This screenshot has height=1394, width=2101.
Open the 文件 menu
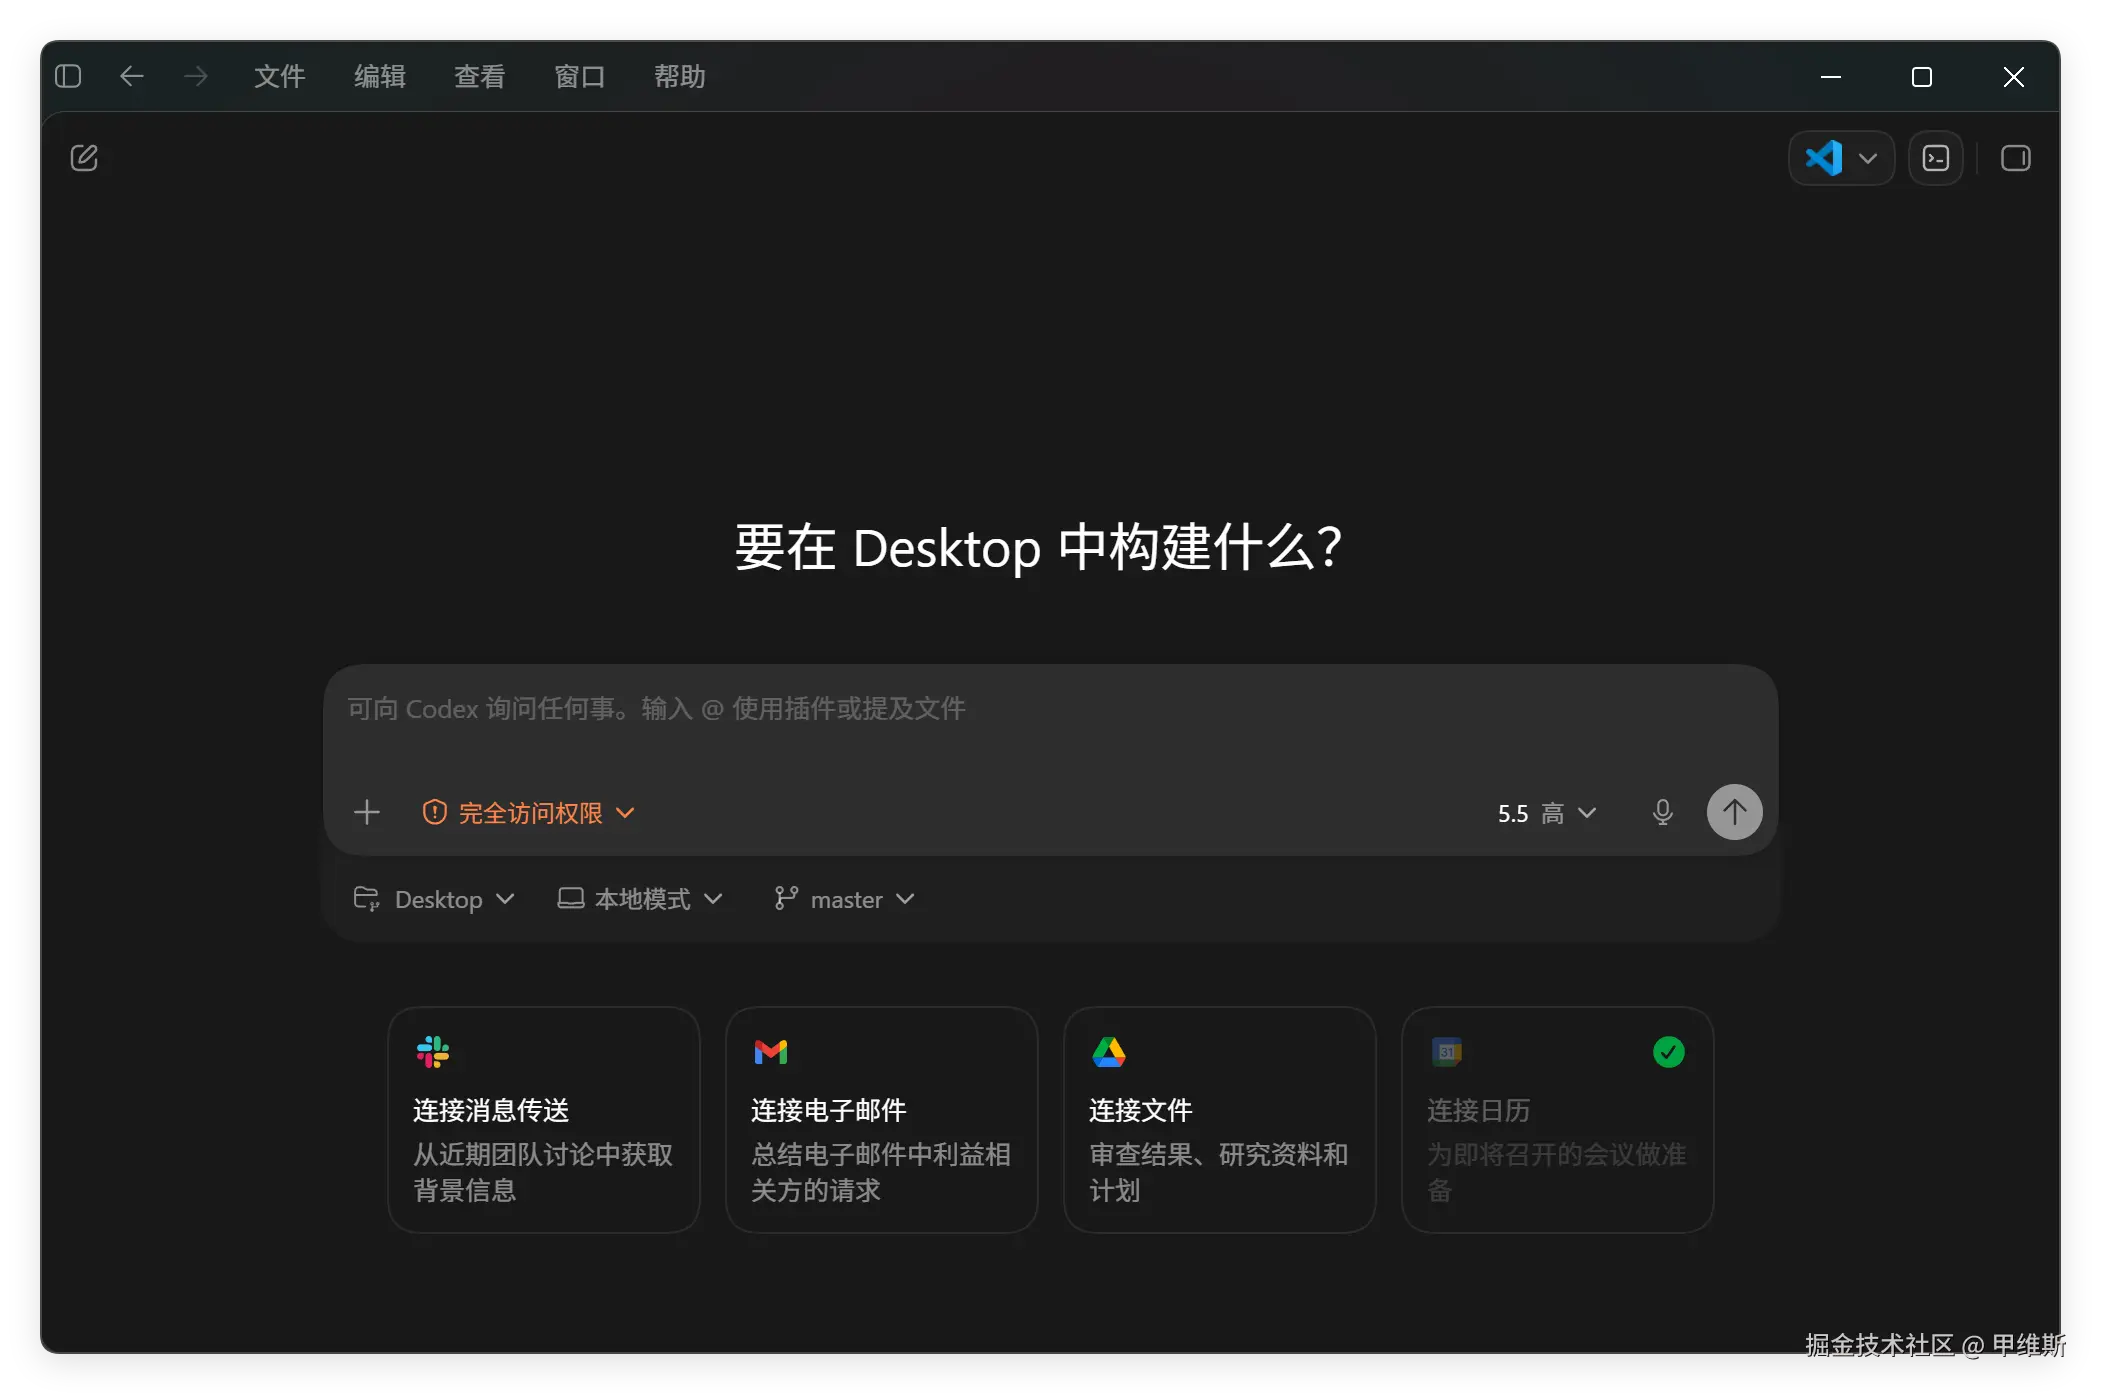[x=279, y=76]
